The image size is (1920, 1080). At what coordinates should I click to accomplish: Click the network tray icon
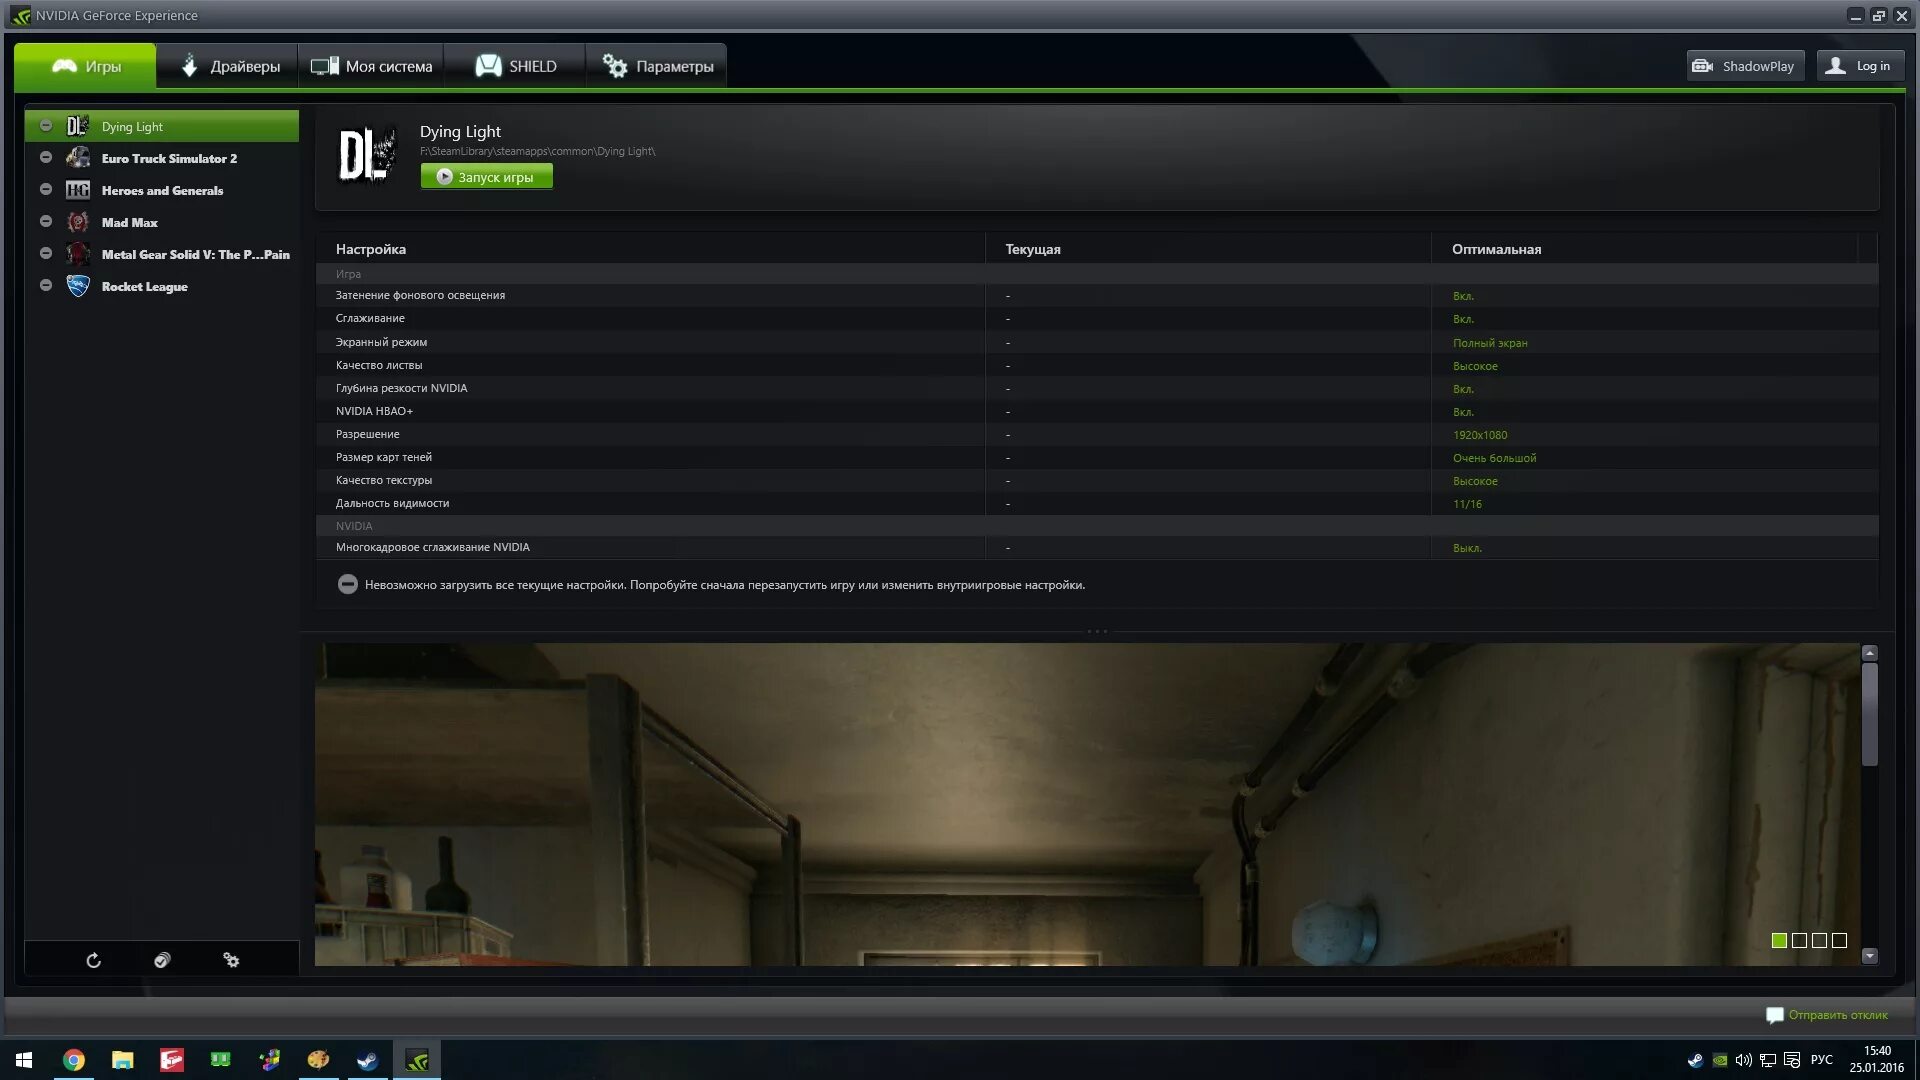click(1768, 1060)
